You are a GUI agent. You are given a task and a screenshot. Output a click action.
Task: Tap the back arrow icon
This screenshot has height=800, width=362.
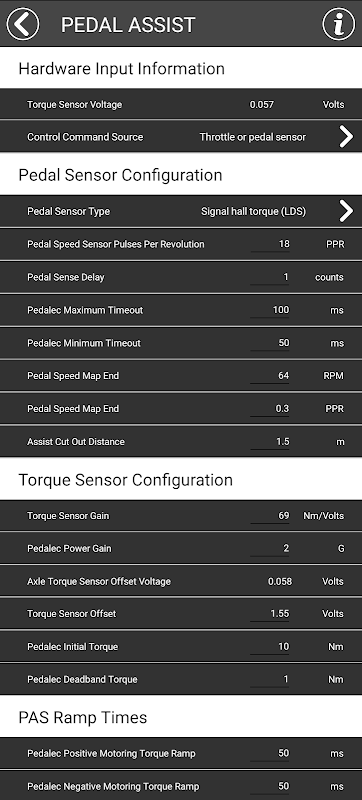pos(23,23)
